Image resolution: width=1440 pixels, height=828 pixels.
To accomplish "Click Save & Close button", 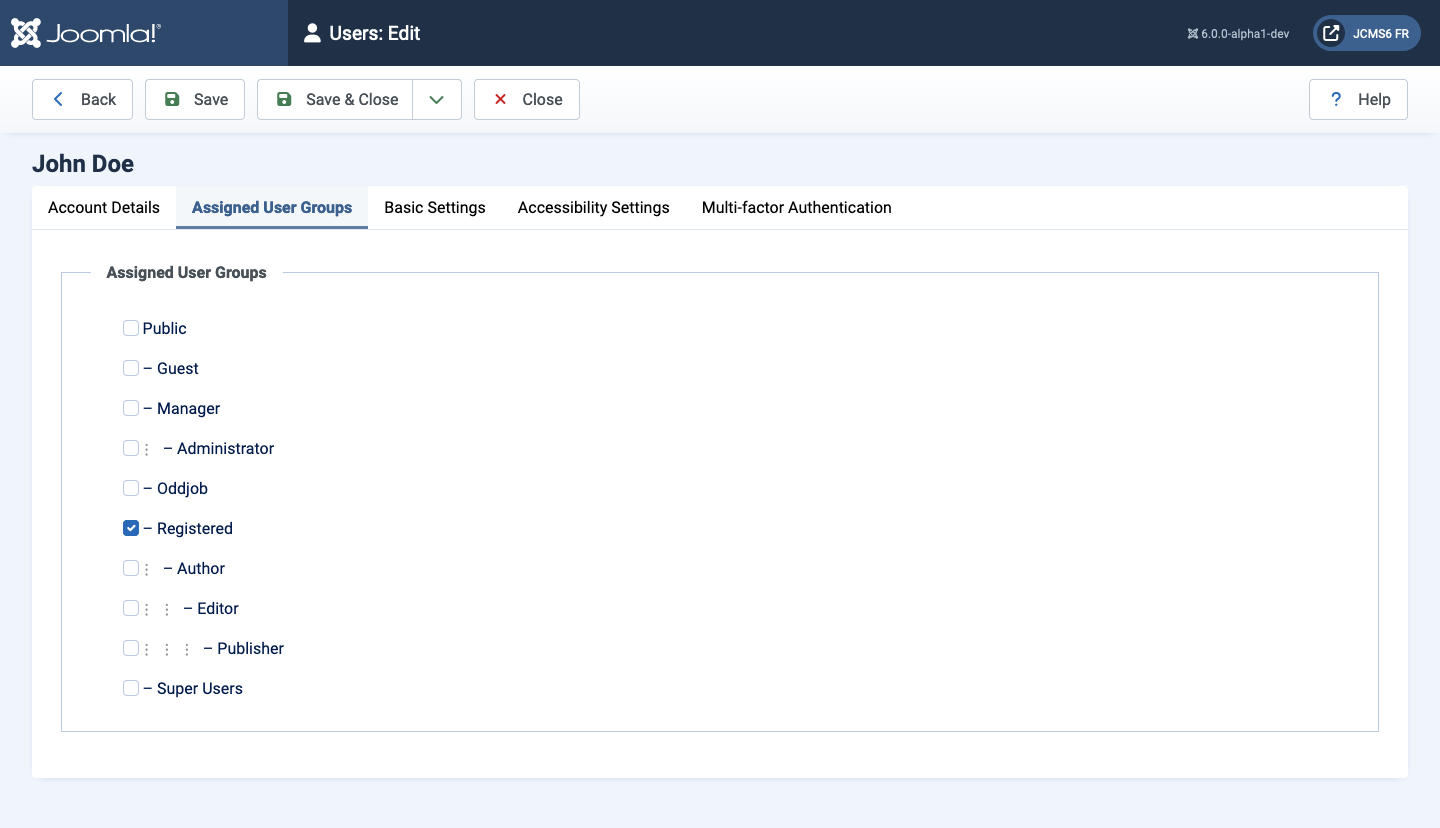I will click(x=335, y=99).
